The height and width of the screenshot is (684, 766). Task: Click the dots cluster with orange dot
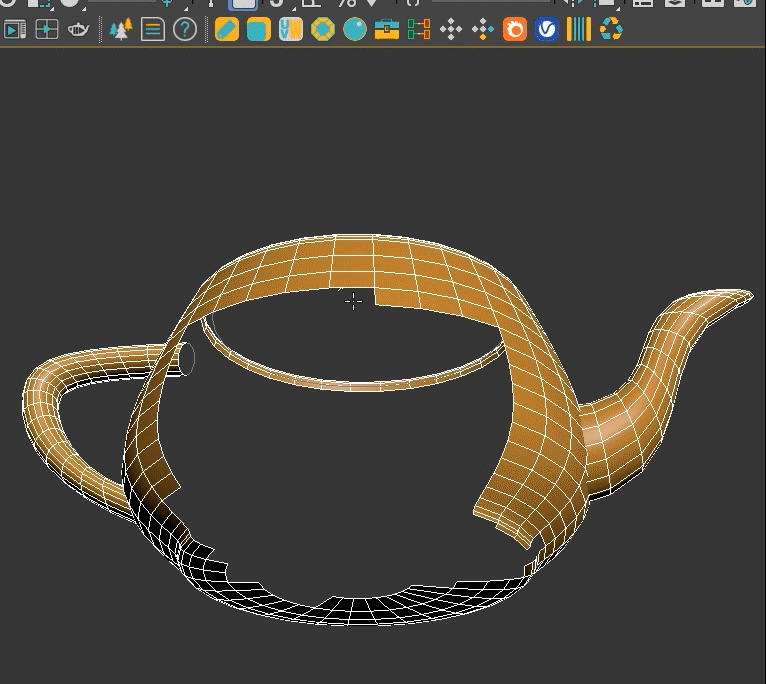tap(483, 30)
